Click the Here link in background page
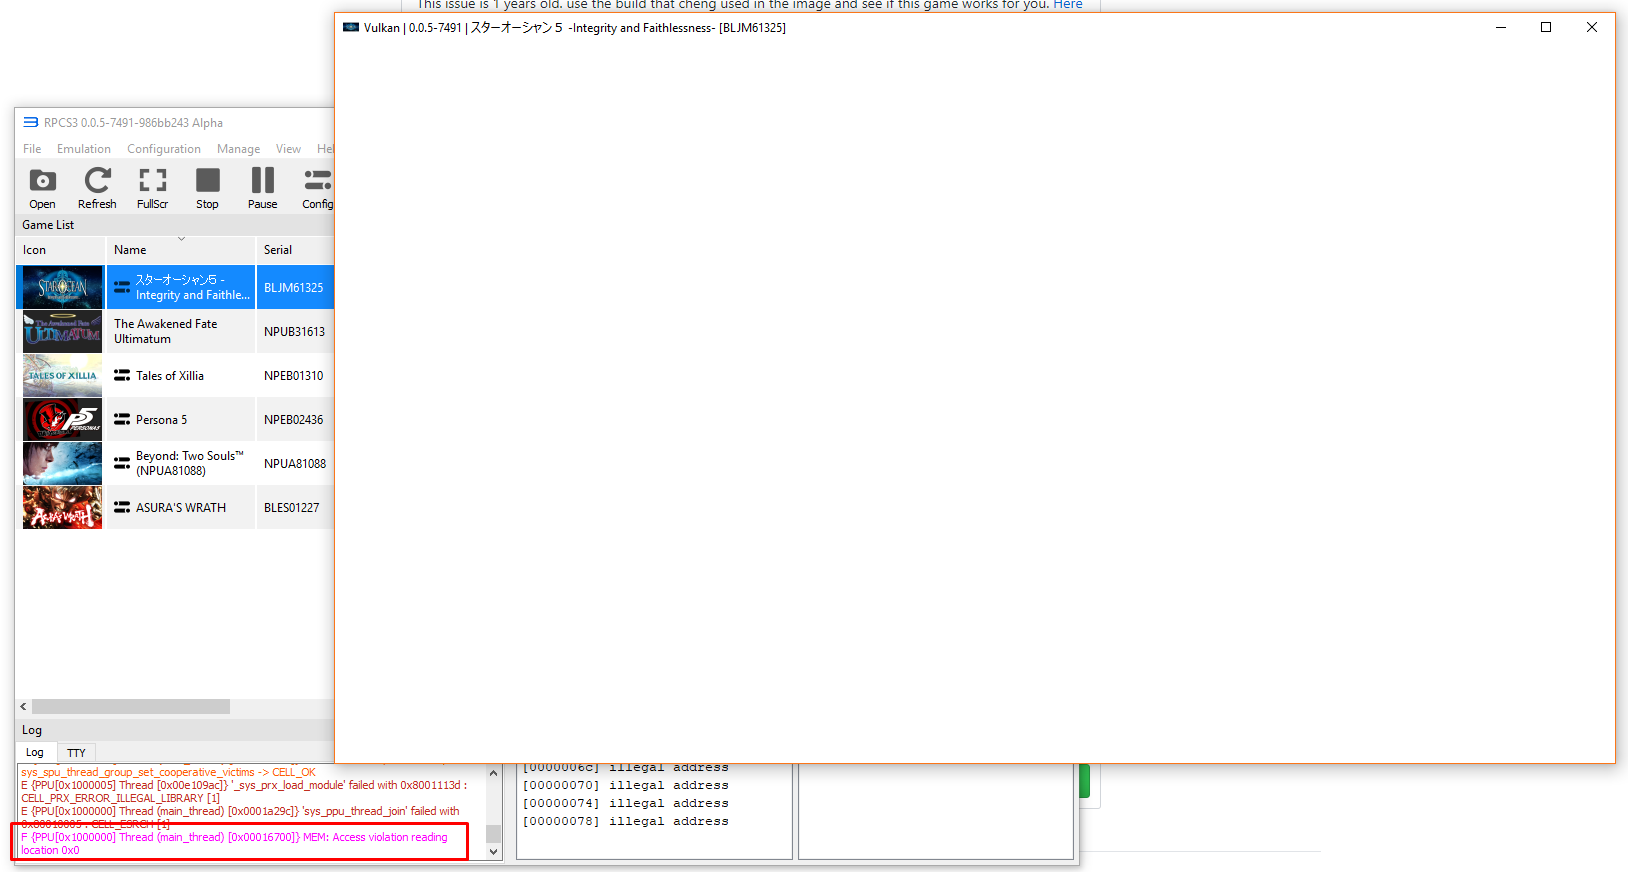 (1068, 5)
